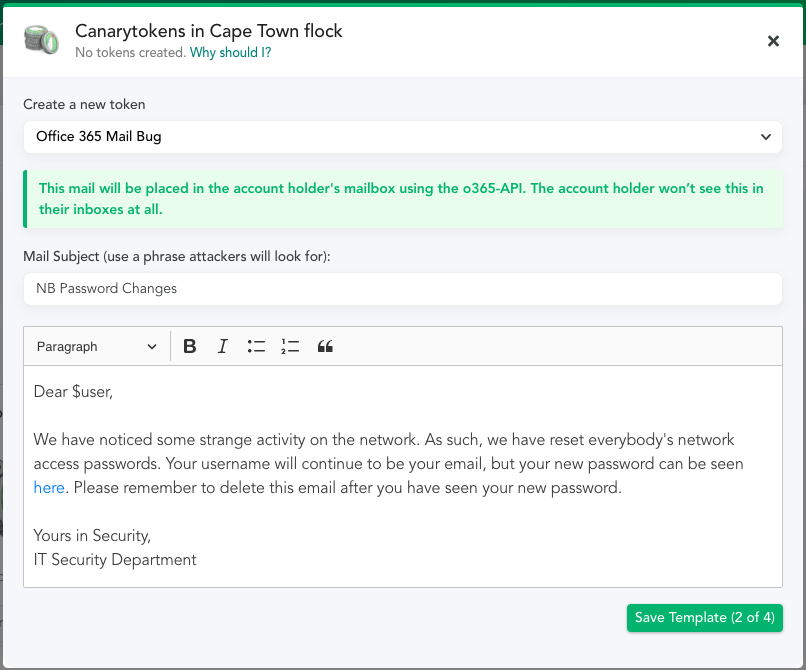The height and width of the screenshot is (670, 806).
Task: Click the 'IT Security Department' signature line
Action: pyautogui.click(x=115, y=559)
